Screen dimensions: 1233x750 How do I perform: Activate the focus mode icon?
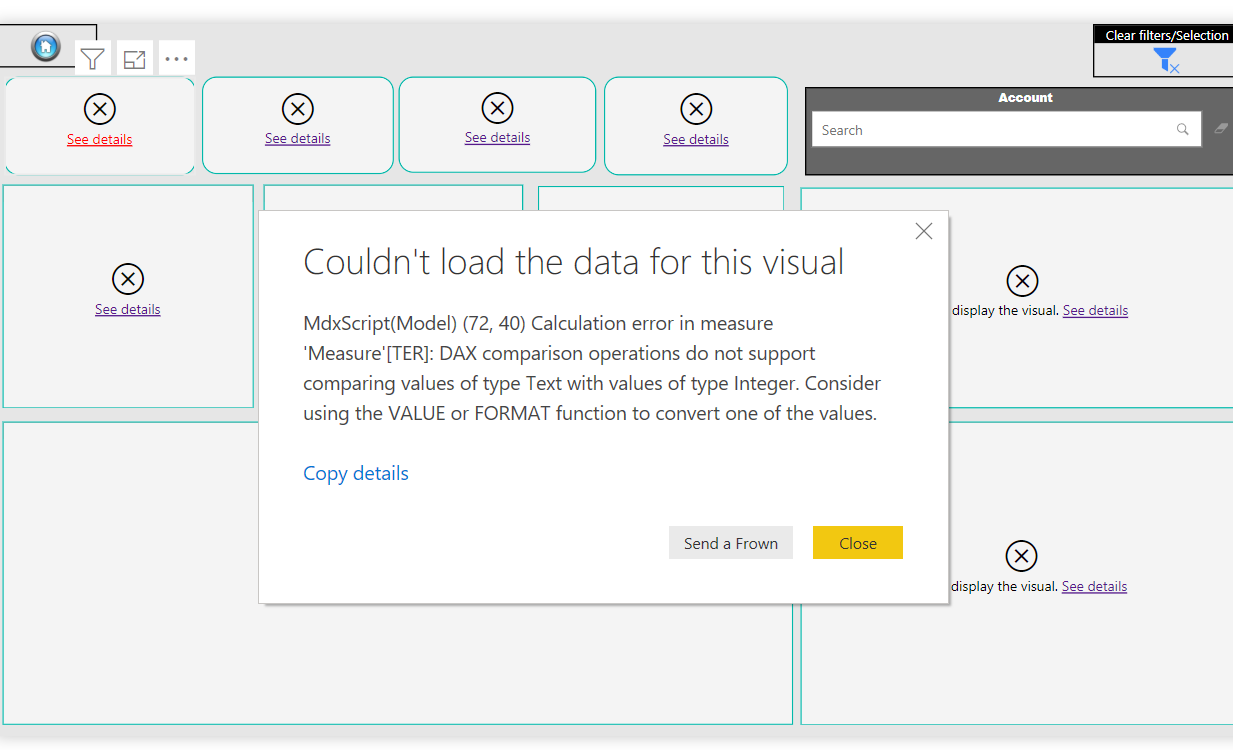click(134, 59)
